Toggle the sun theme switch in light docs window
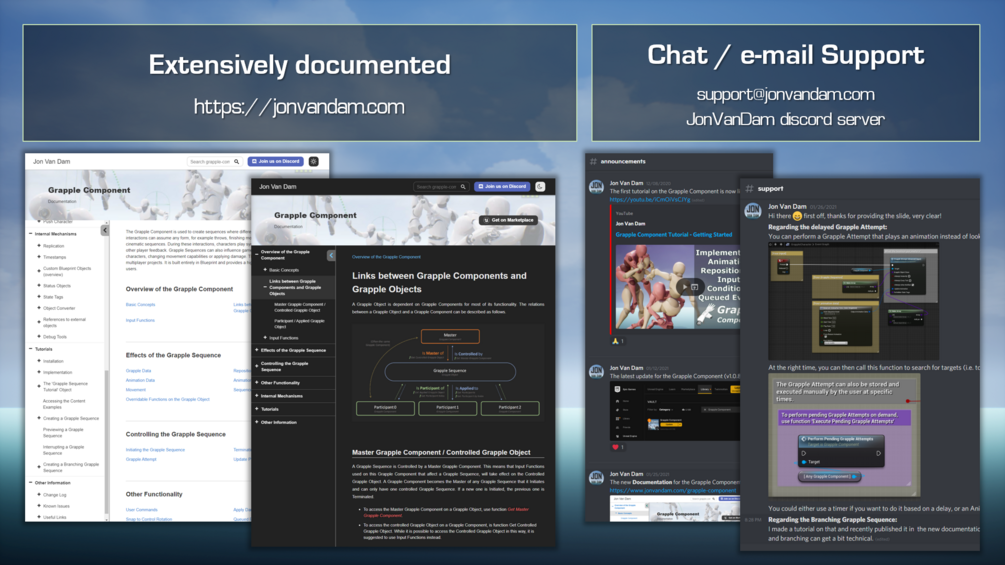 click(x=313, y=161)
